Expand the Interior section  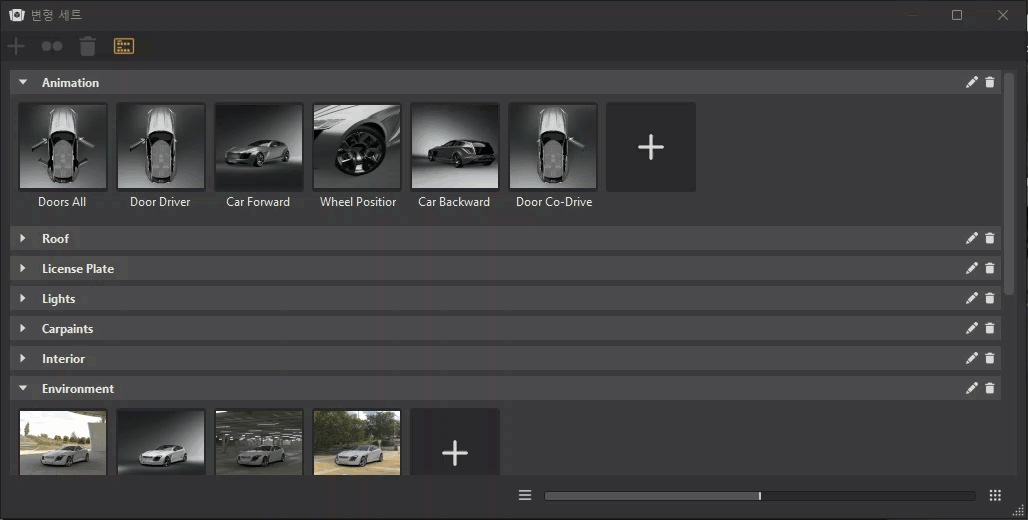point(23,359)
